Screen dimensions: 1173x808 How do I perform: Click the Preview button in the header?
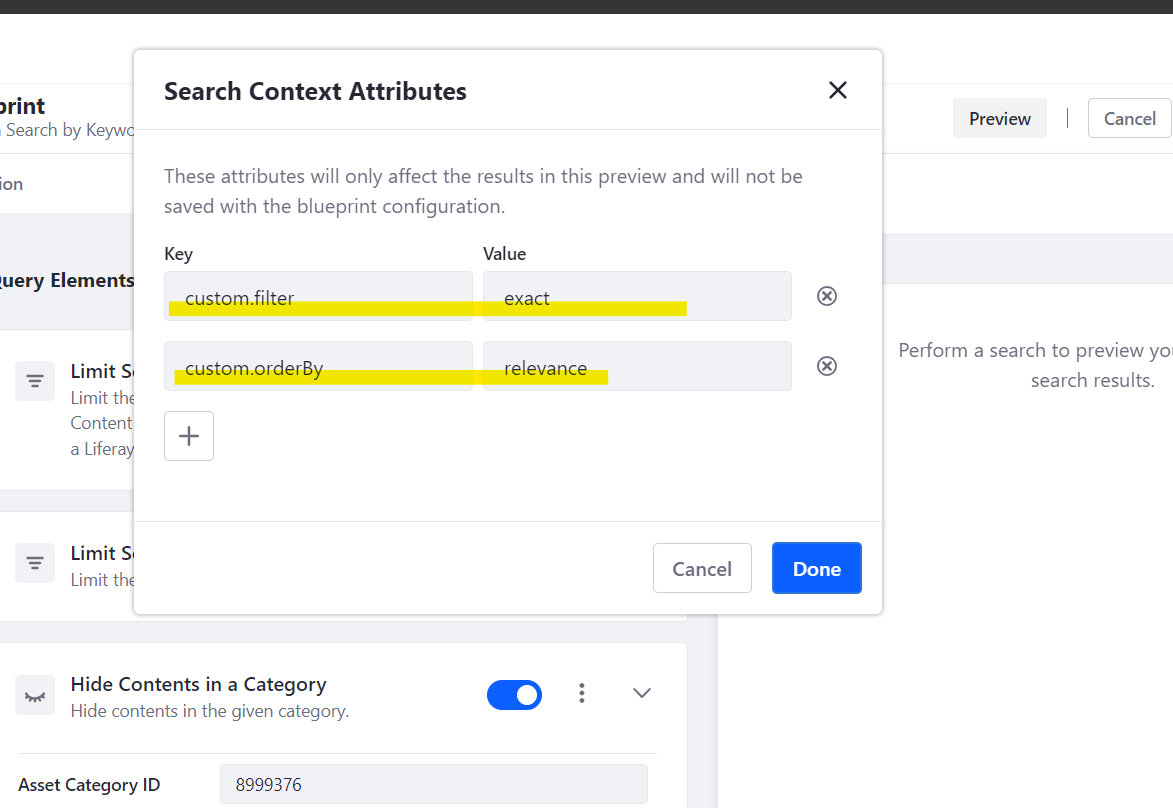(999, 118)
